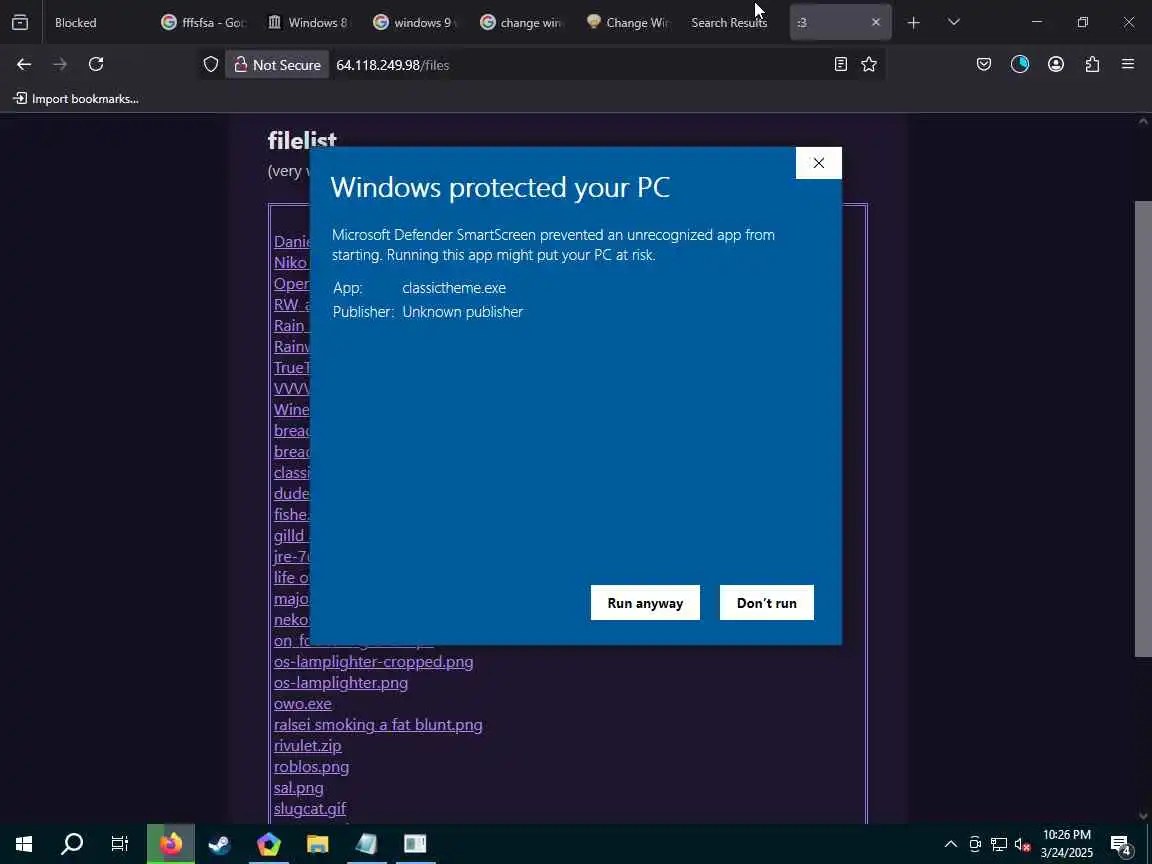Open sal.png link

pos(298,788)
